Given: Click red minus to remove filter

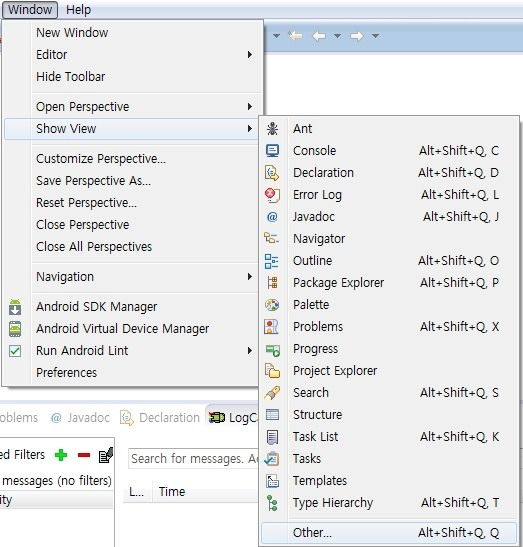Looking at the screenshot, I should pos(84,455).
